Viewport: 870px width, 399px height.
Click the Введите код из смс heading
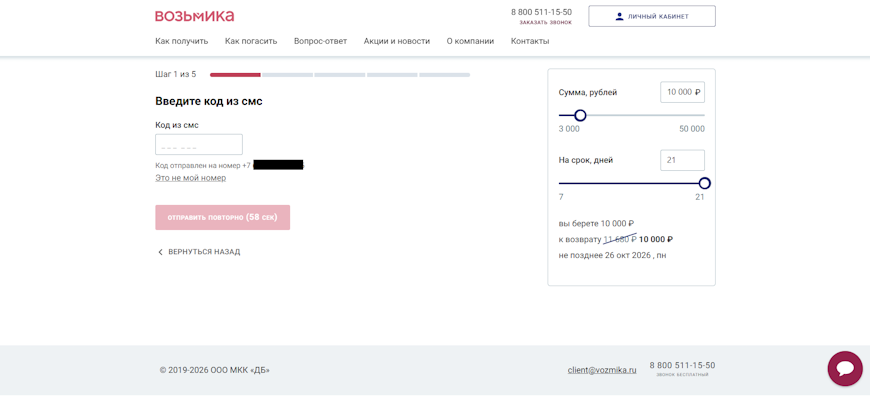click(x=209, y=102)
